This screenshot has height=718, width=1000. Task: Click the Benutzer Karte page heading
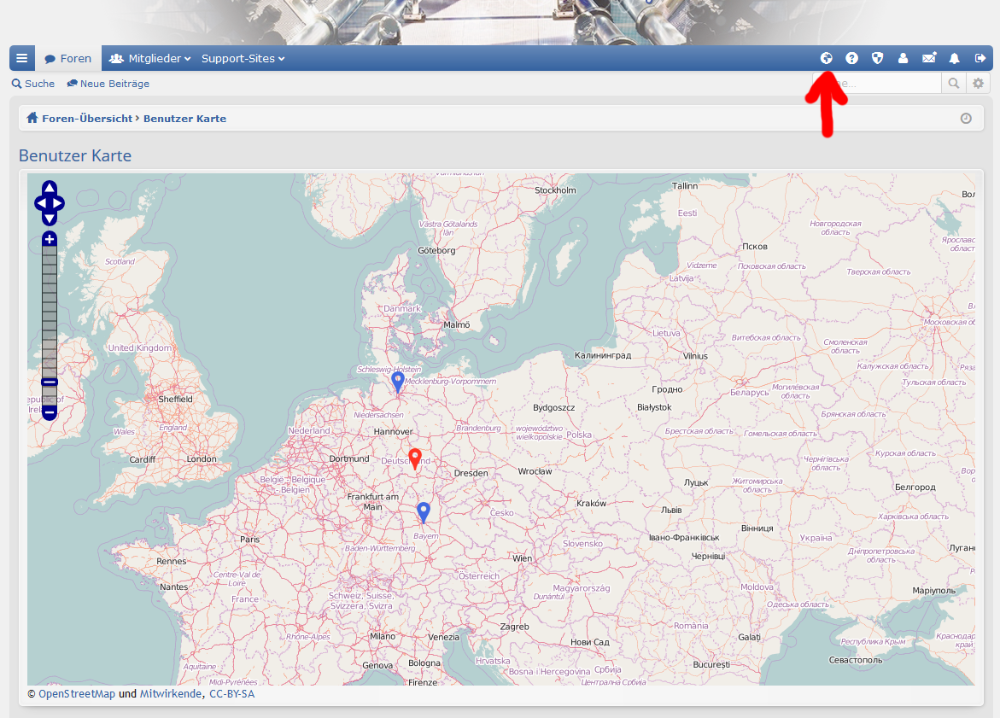pyautogui.click(x=75, y=156)
